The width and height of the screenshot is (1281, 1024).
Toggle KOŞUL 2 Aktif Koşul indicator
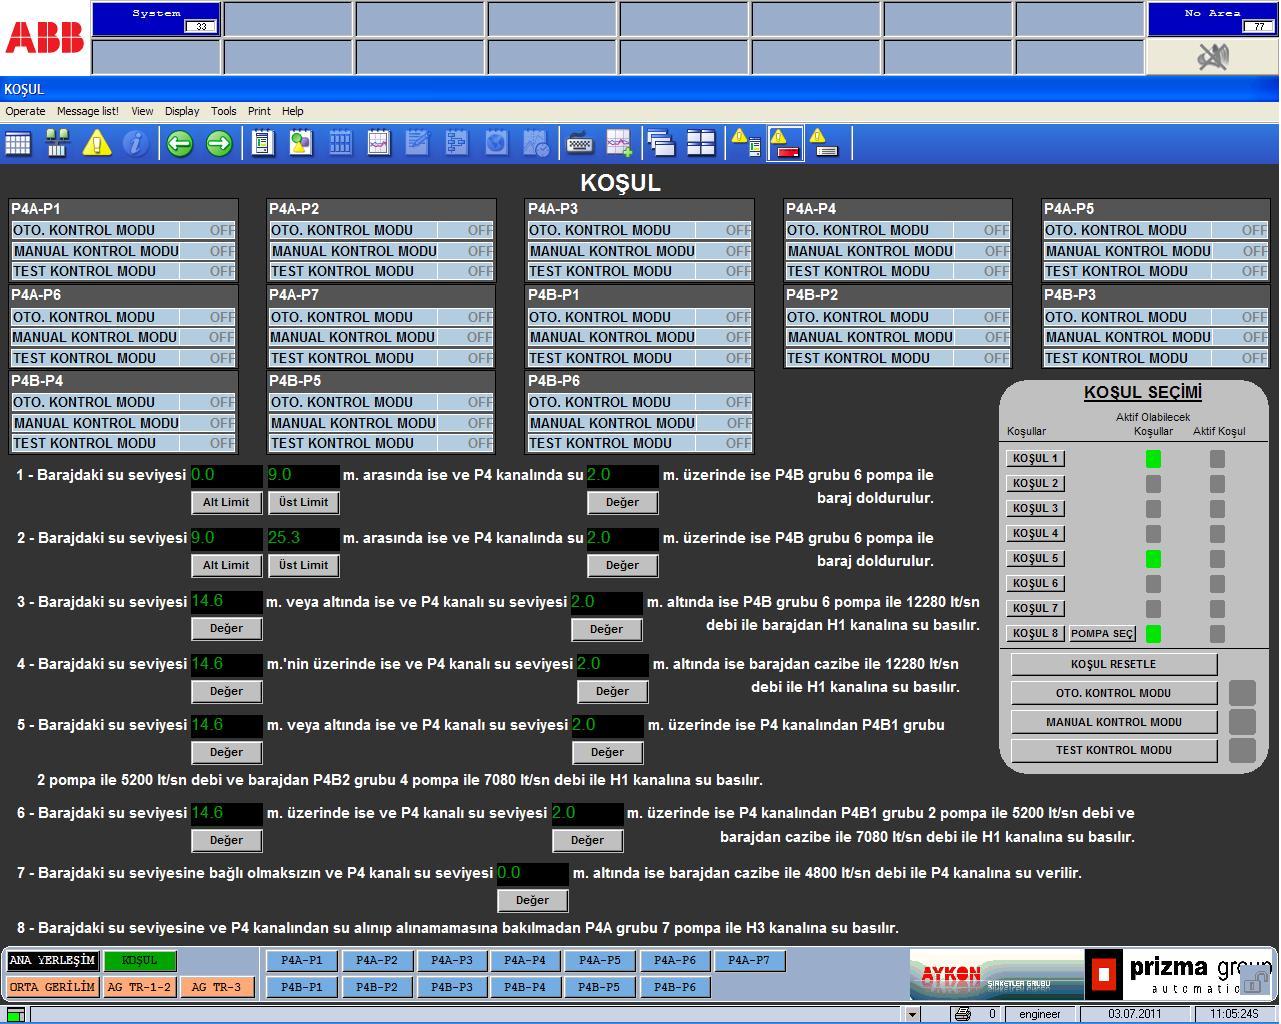pyautogui.click(x=1217, y=484)
